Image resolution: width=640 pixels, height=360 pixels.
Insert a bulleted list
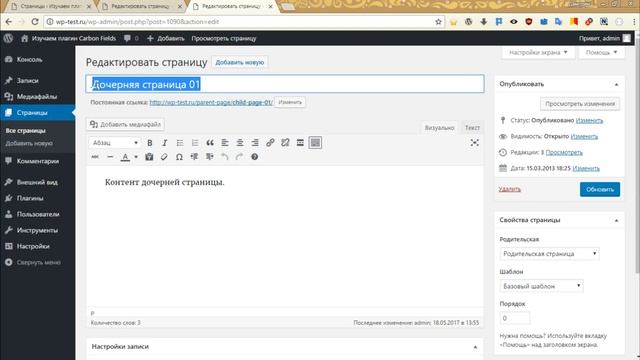(180, 143)
